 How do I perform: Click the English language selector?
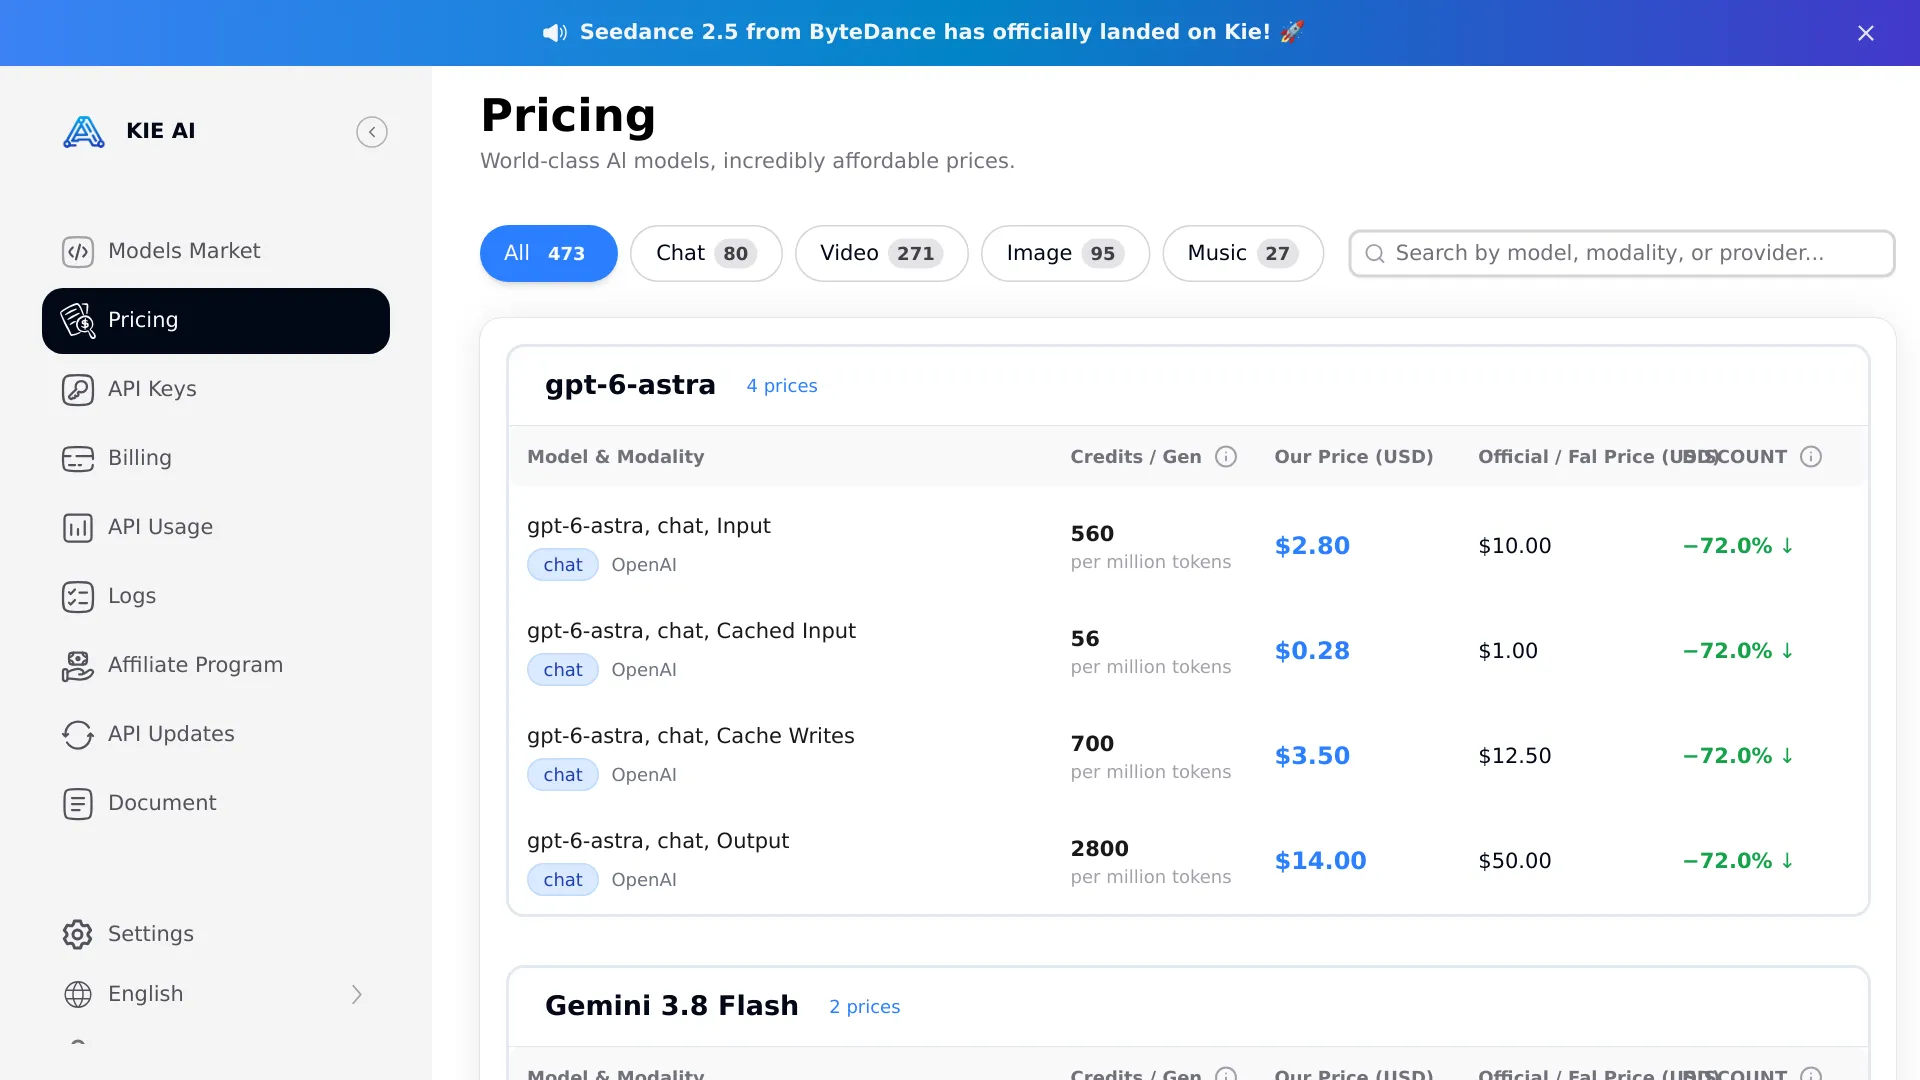[x=216, y=995]
